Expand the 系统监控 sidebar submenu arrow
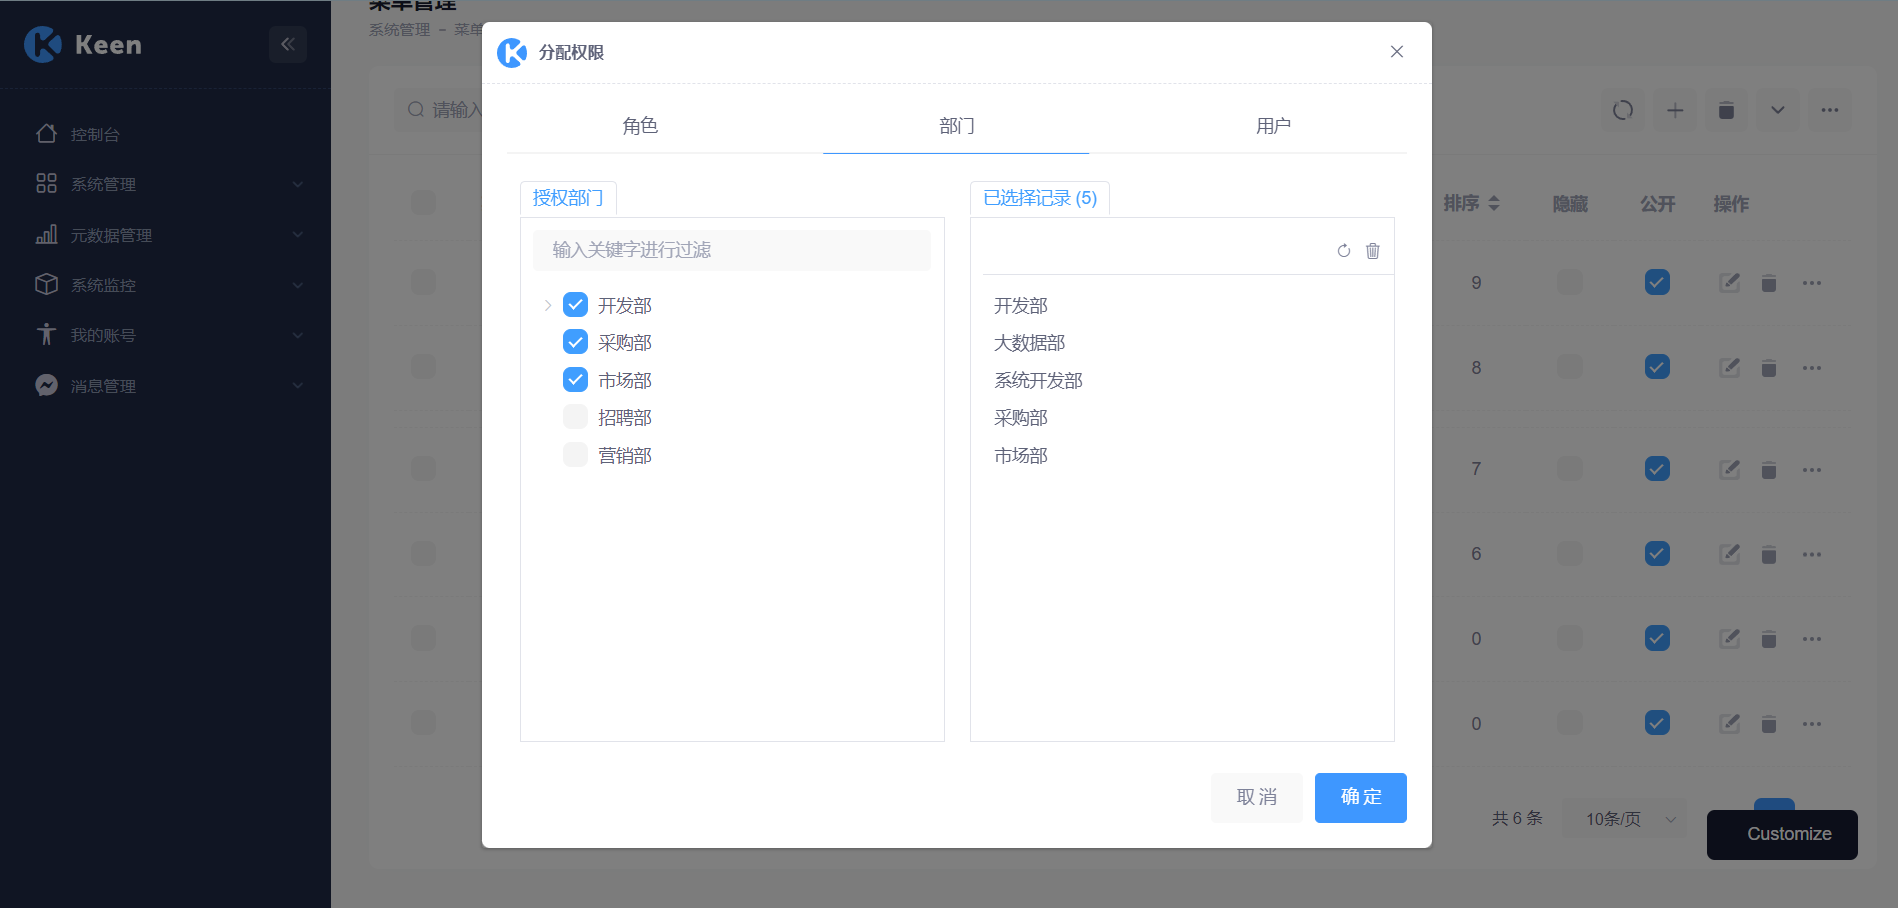 pyautogui.click(x=297, y=285)
